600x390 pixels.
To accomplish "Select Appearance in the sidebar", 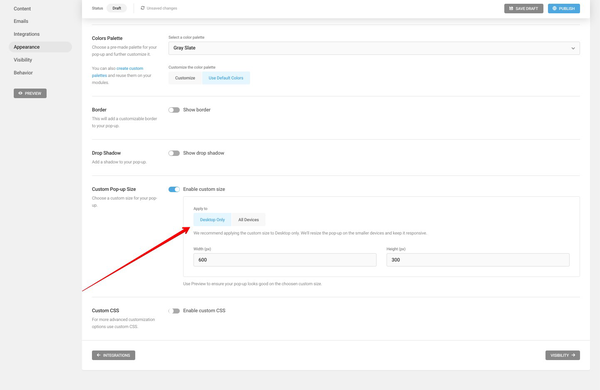I will (x=40, y=47).
